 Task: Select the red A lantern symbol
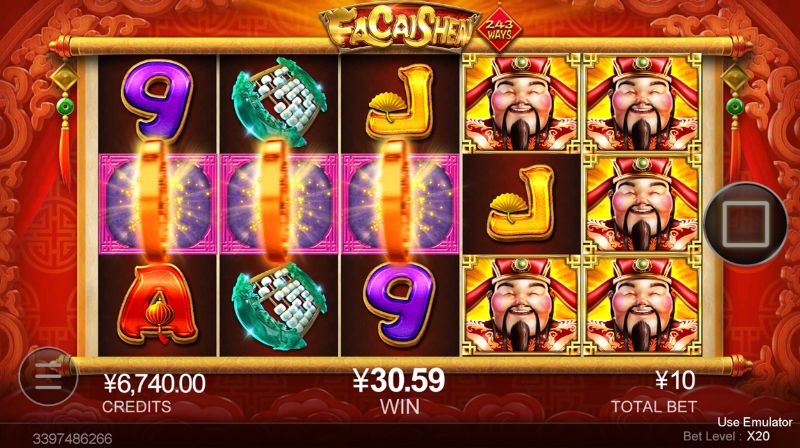(158, 305)
